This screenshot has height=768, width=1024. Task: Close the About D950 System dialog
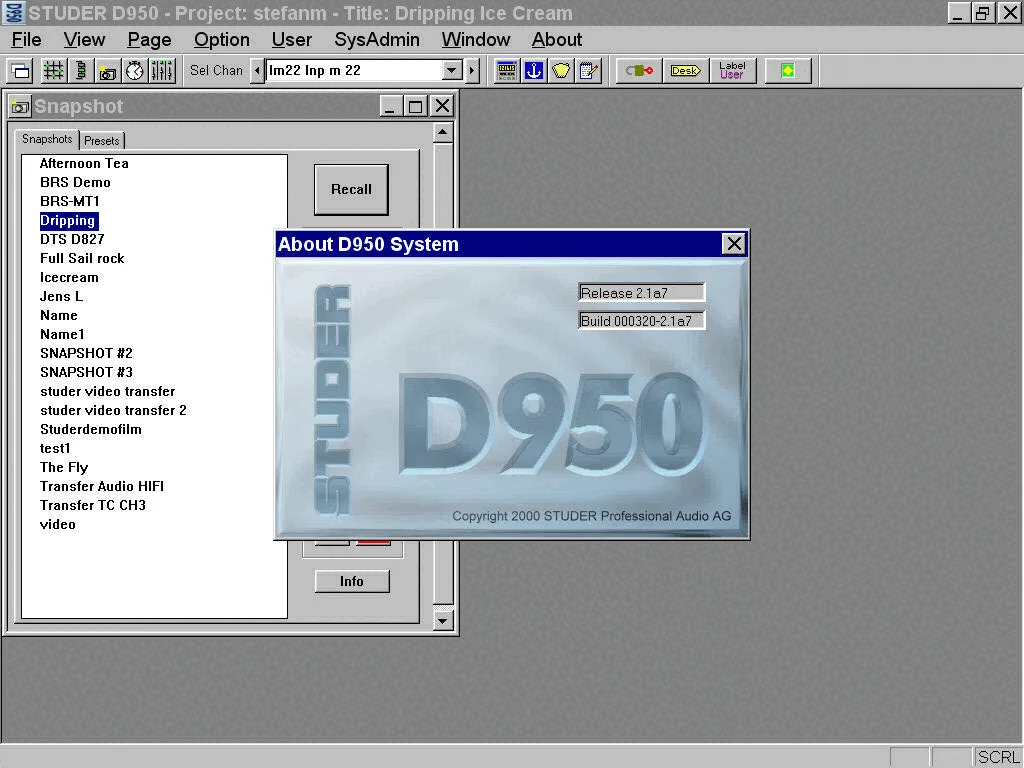pos(734,244)
